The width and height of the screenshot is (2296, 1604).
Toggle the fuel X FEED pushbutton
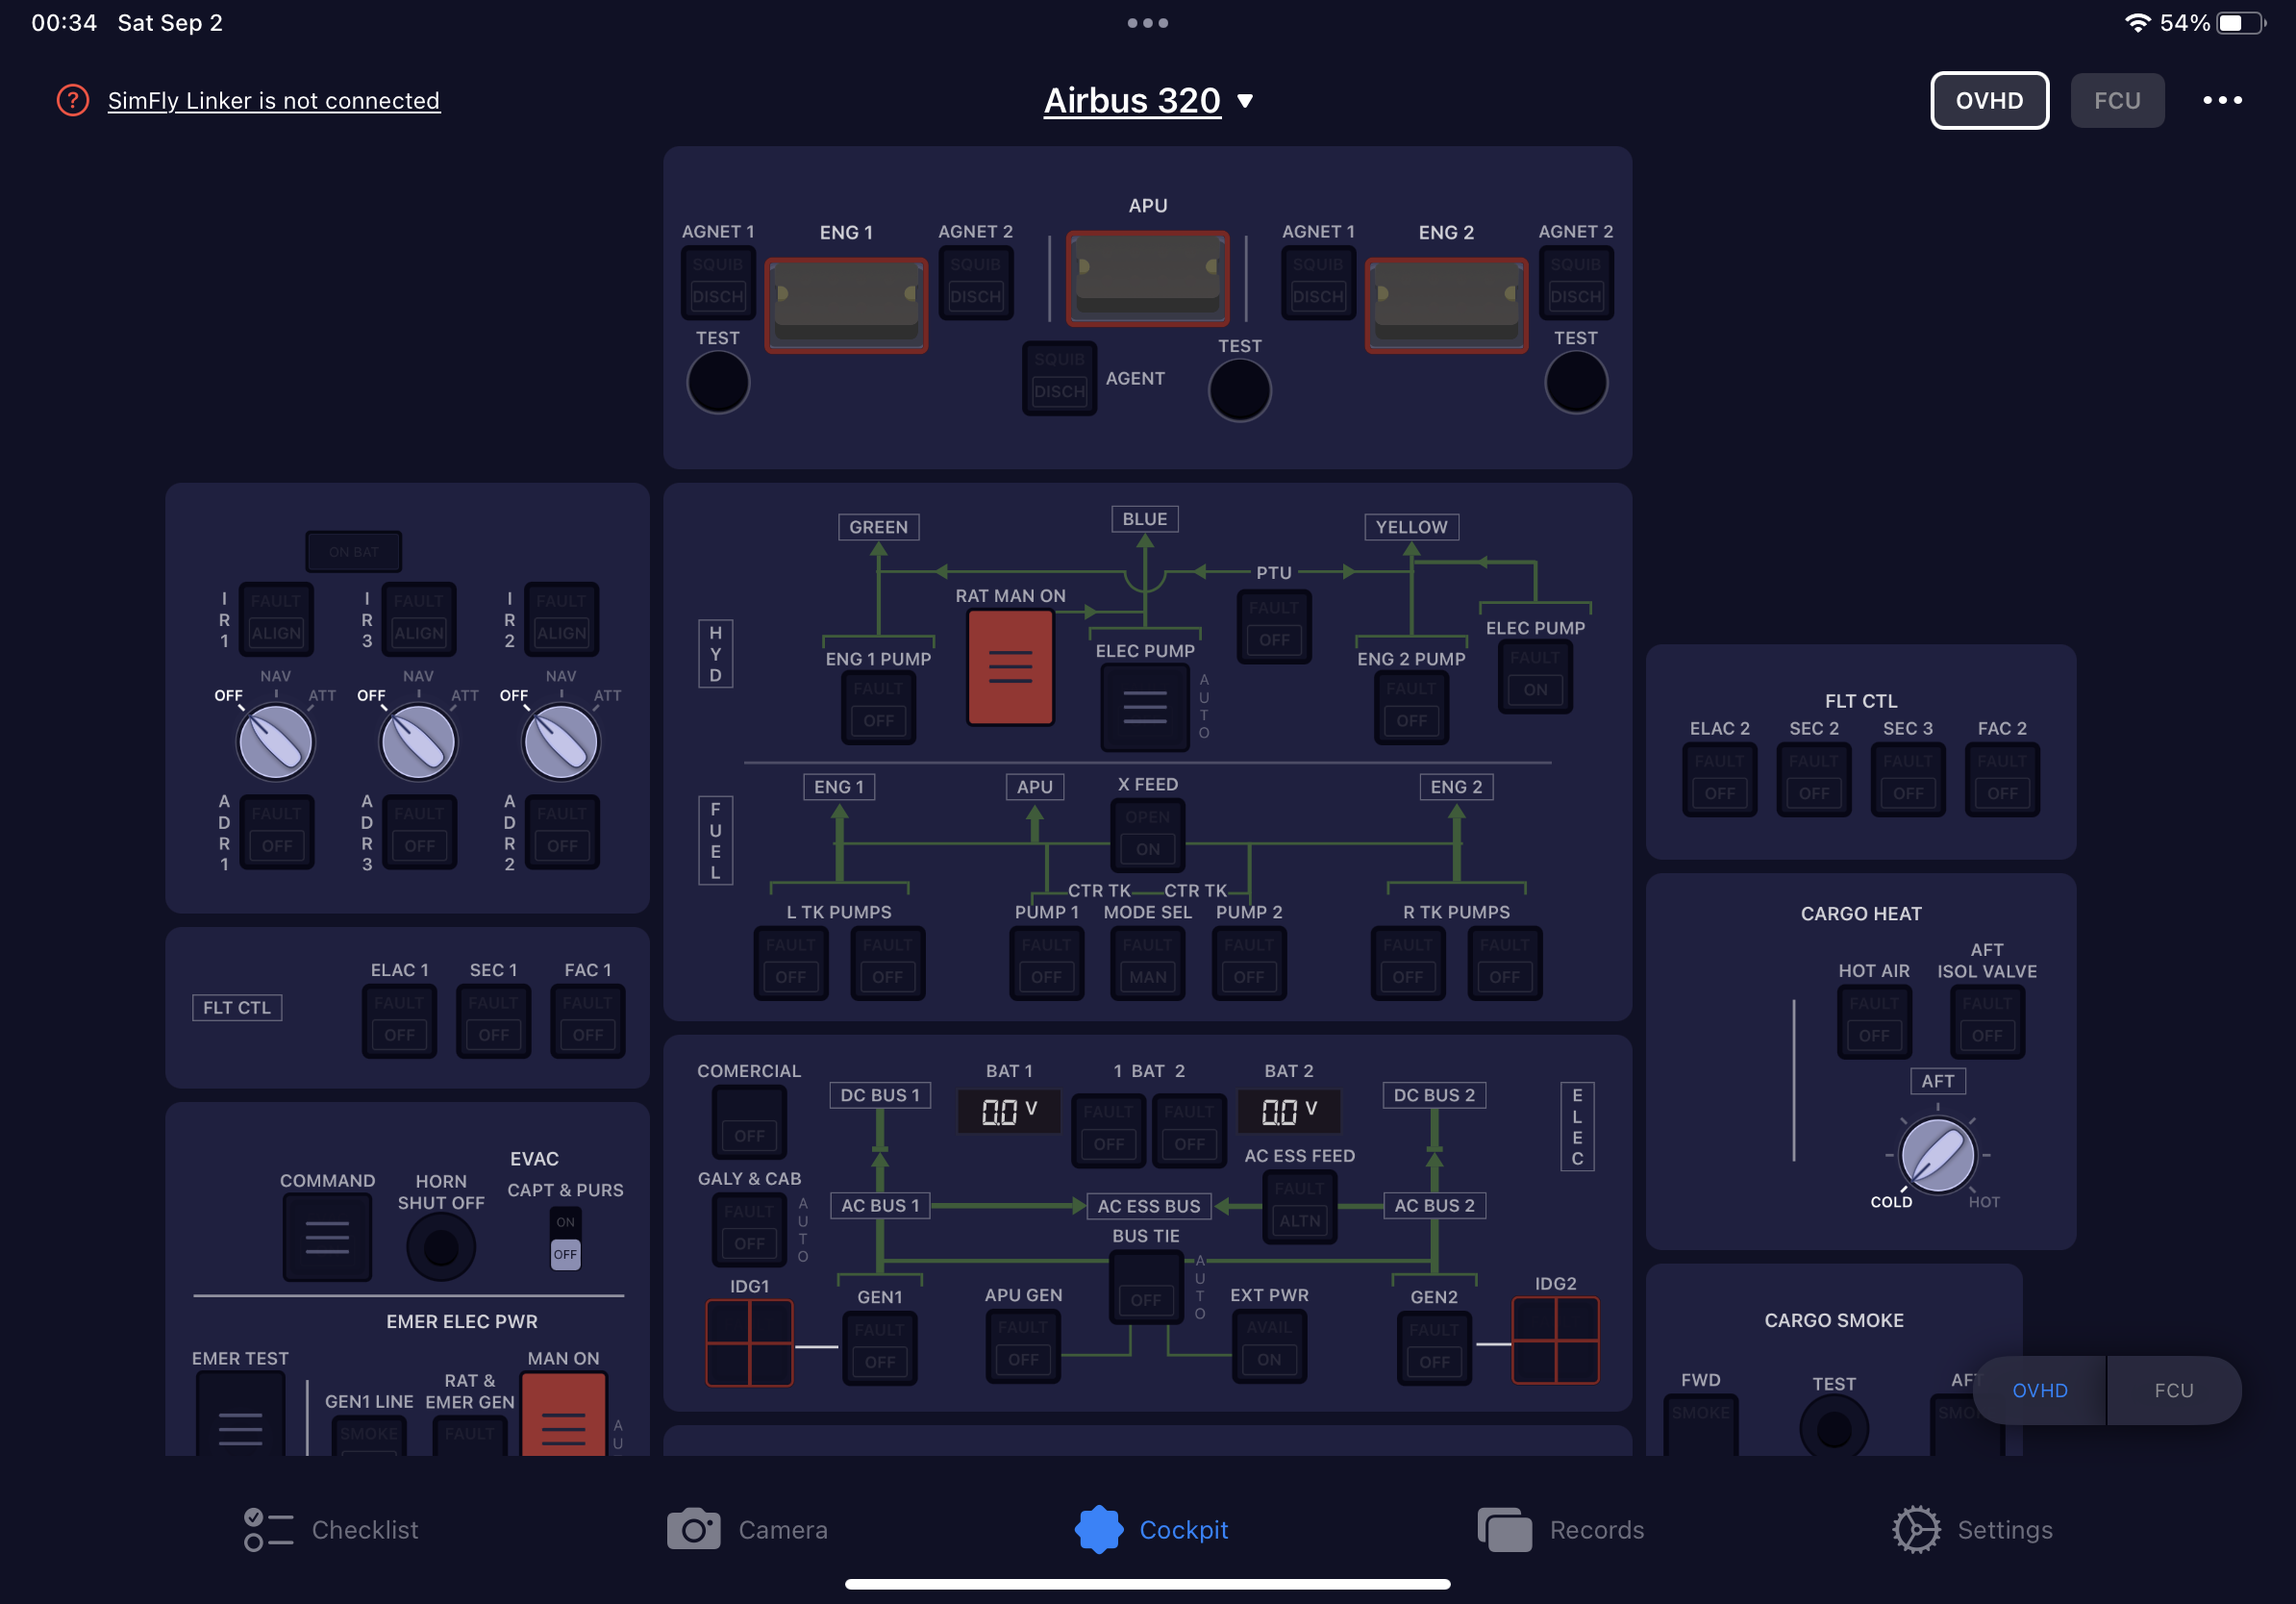(1147, 834)
